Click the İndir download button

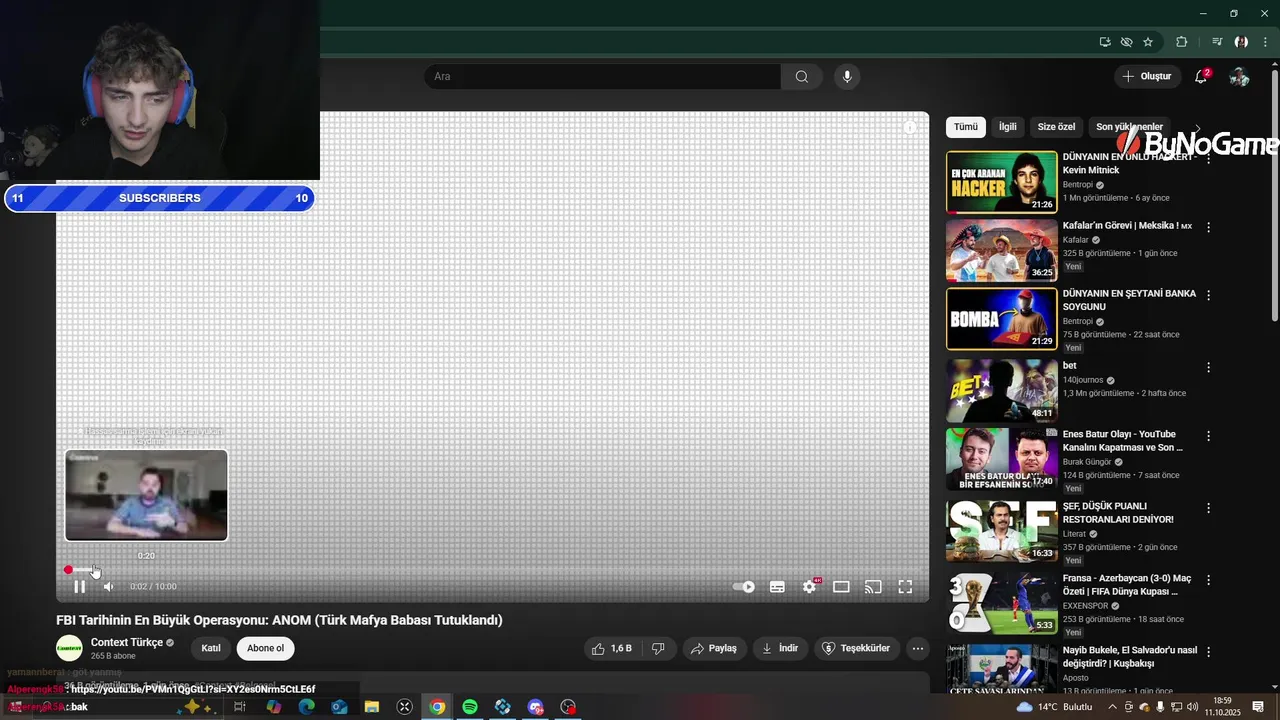pos(780,648)
